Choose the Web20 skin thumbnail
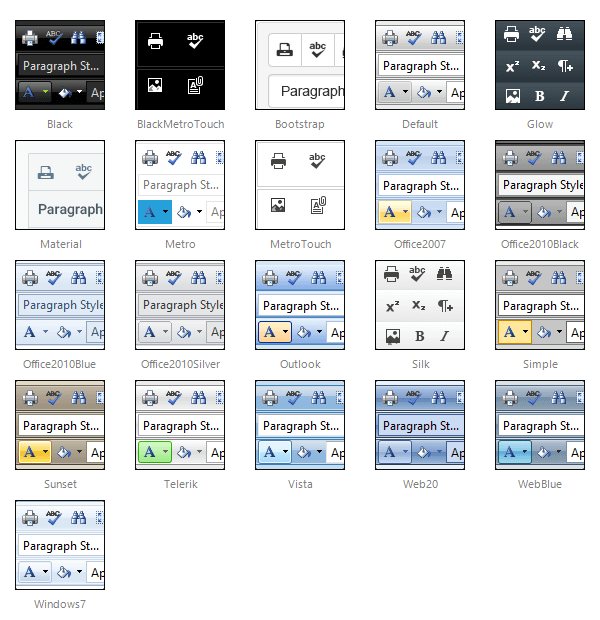 [x=420, y=425]
